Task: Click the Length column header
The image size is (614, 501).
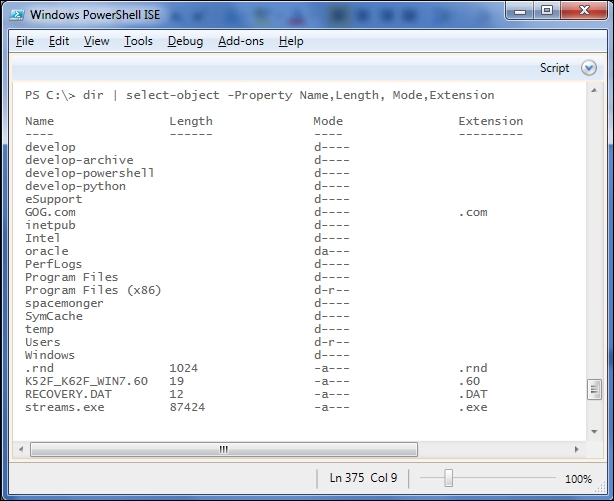Action: (191, 121)
